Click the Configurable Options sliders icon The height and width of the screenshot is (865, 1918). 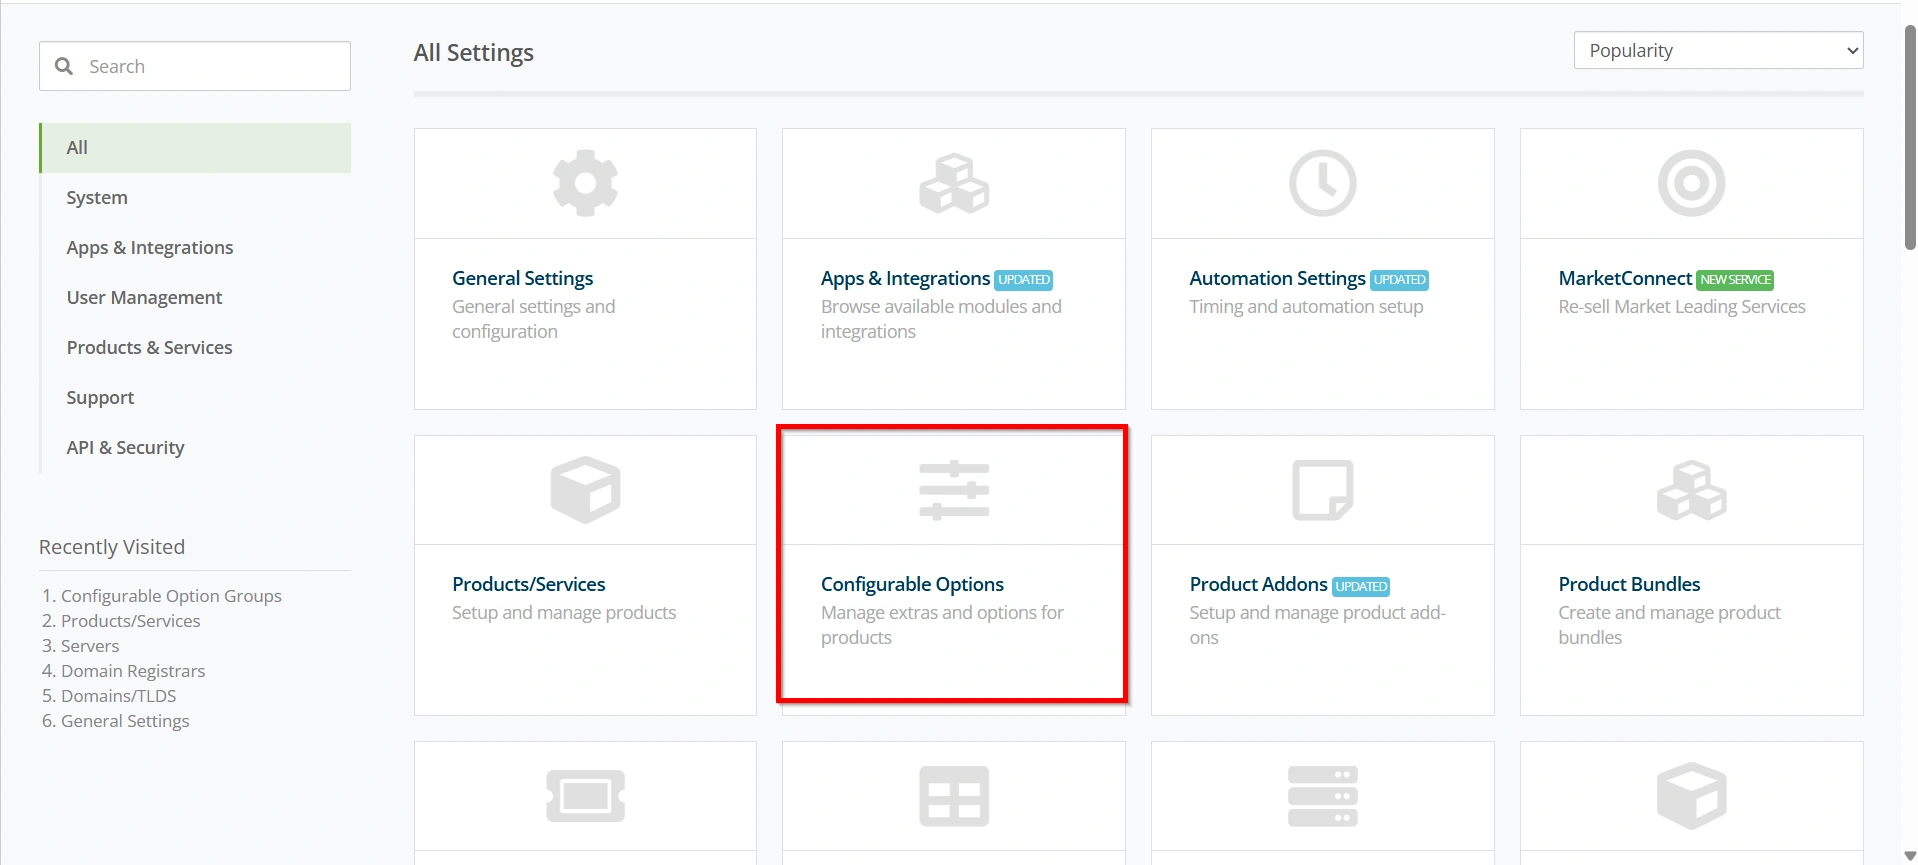point(954,490)
